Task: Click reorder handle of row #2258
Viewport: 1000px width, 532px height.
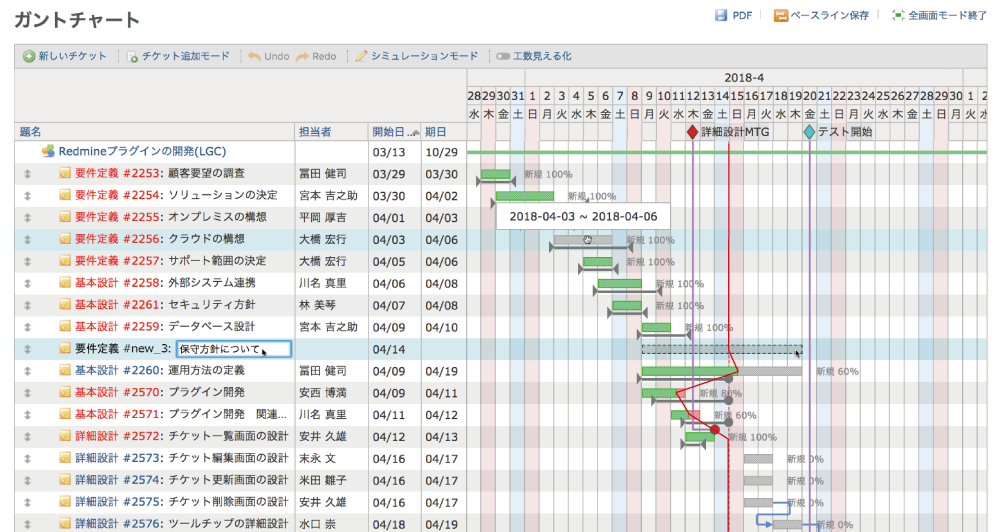Action: coord(27,283)
